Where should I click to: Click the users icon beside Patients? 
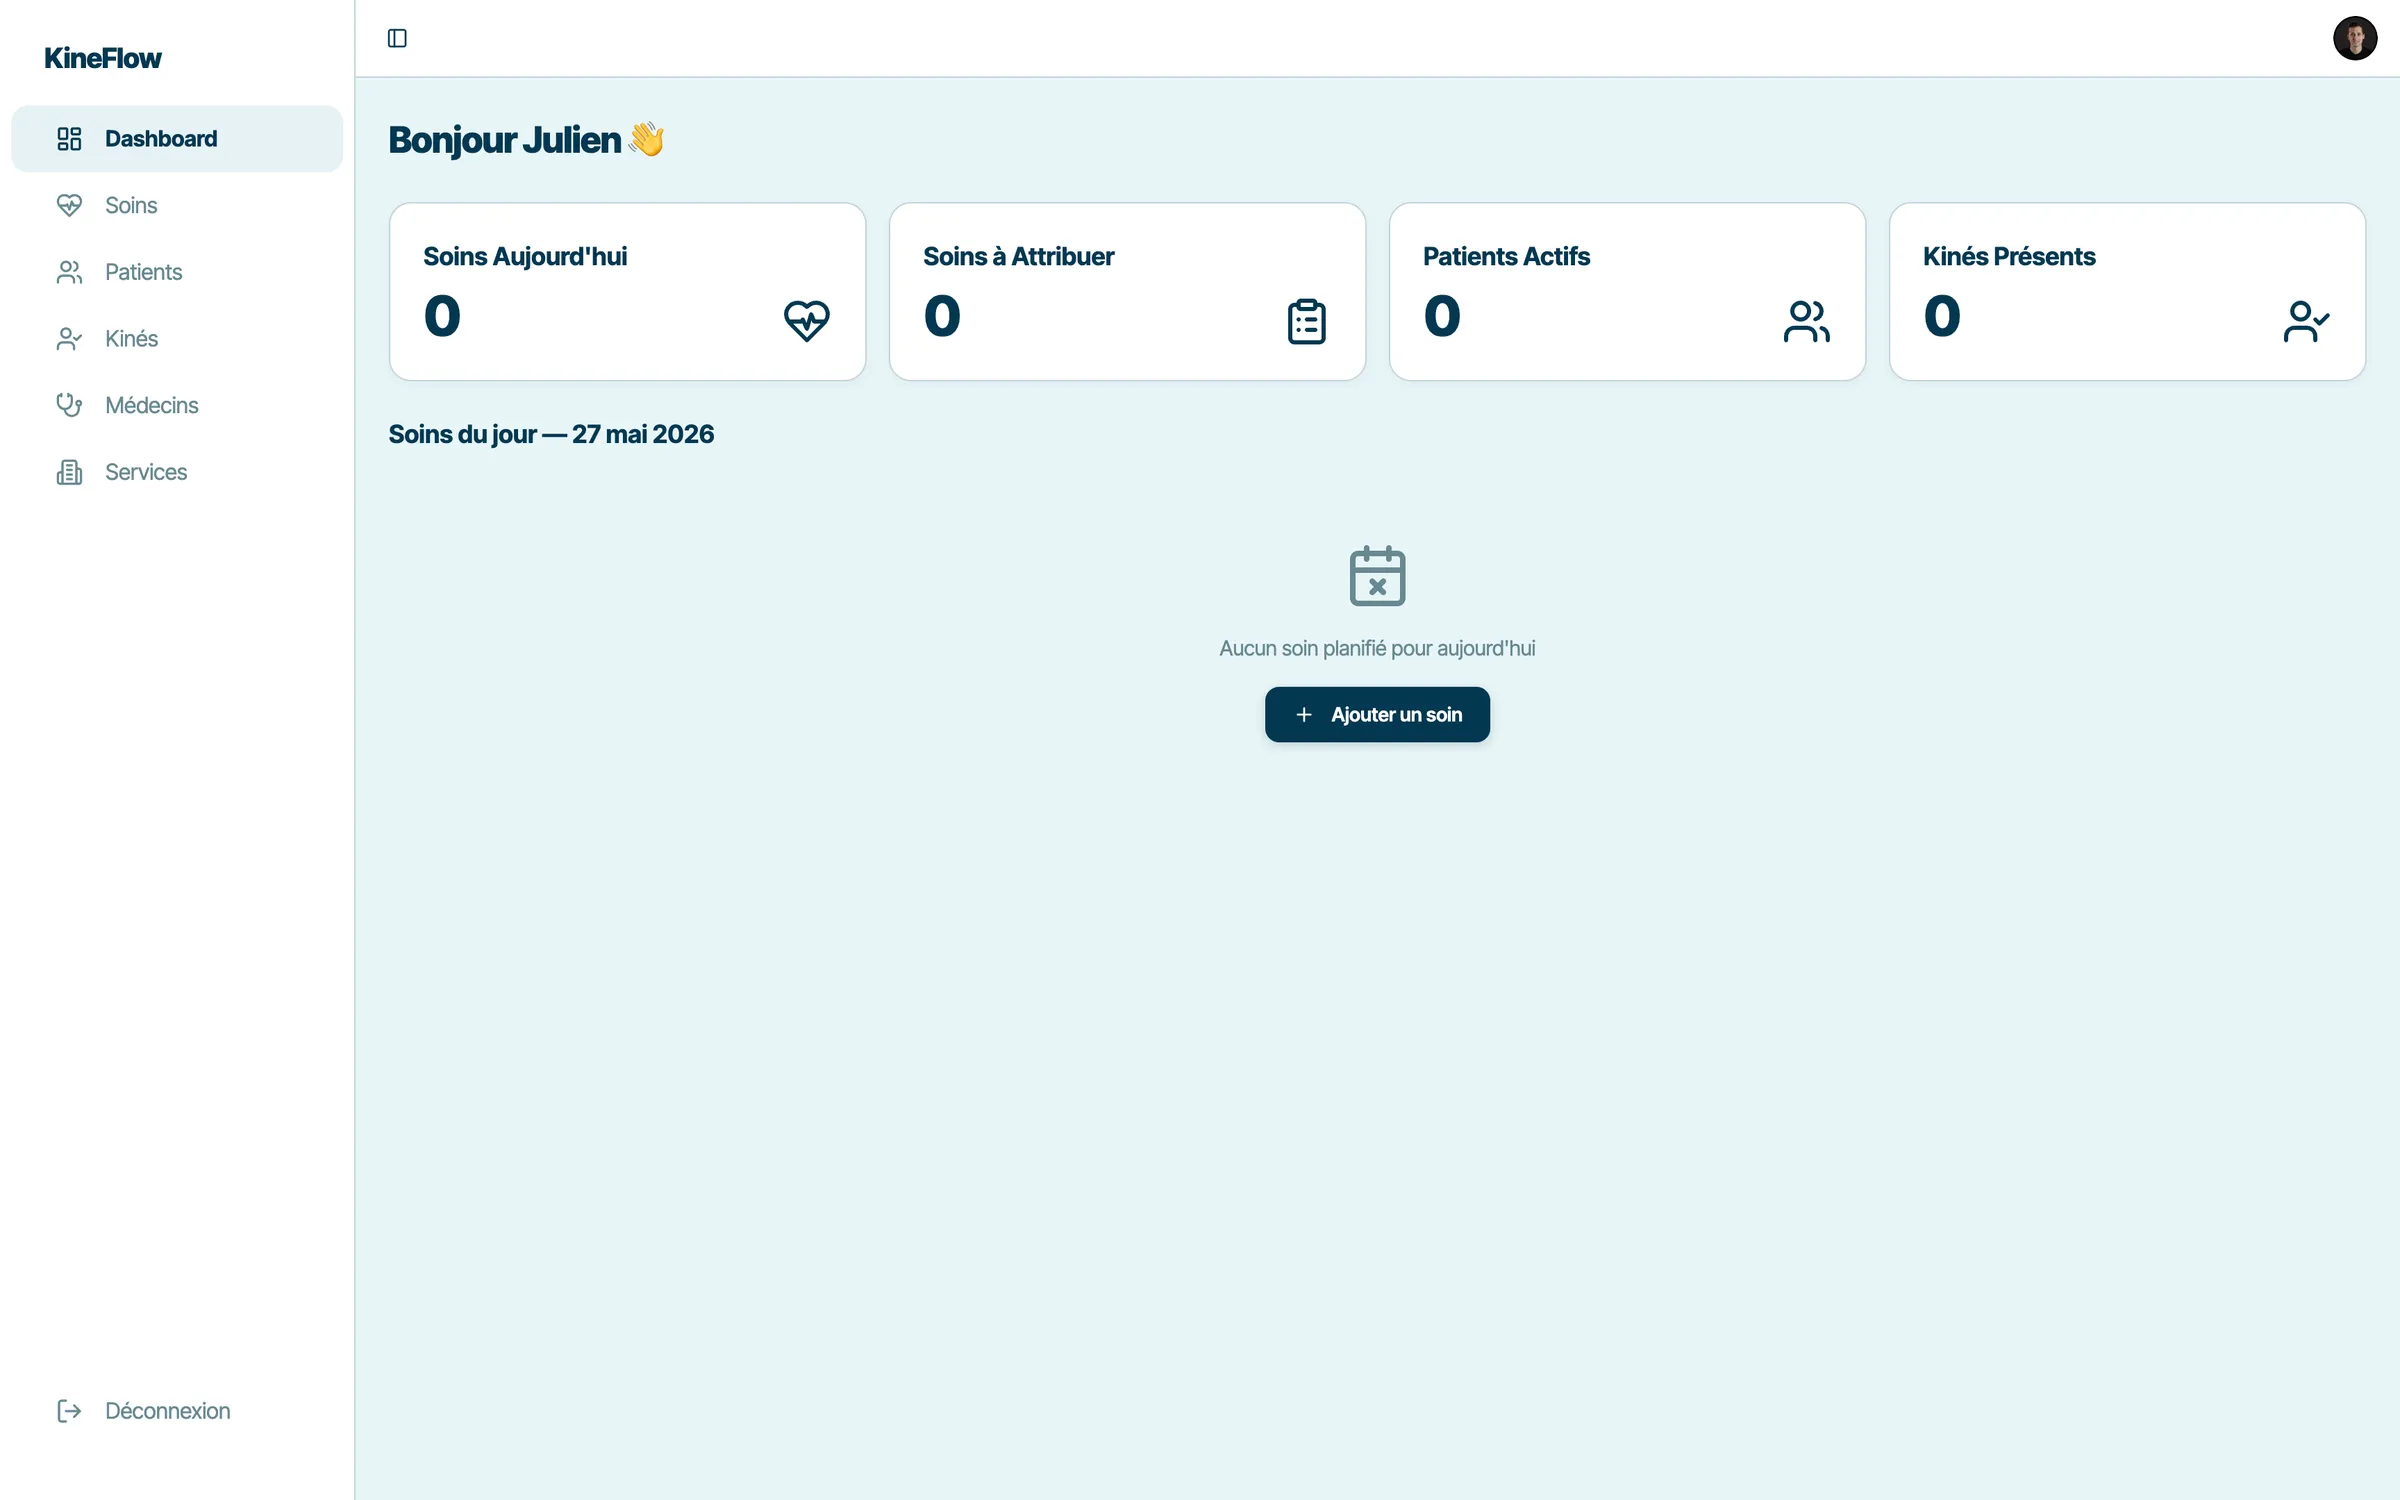point(69,272)
